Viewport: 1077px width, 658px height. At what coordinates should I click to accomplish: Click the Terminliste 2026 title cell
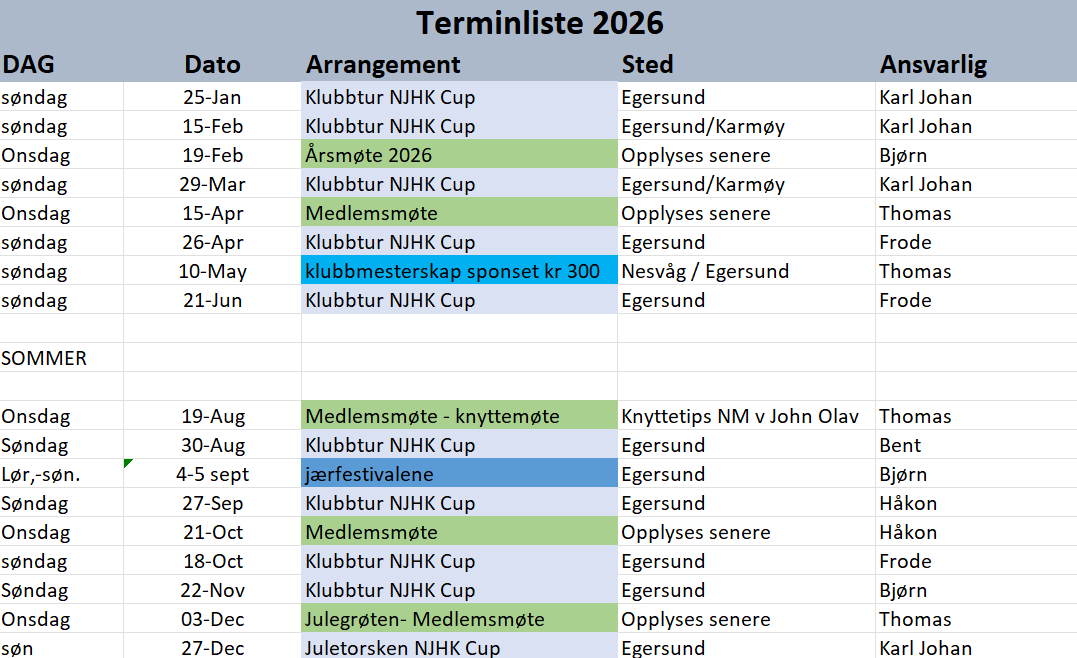point(539,22)
